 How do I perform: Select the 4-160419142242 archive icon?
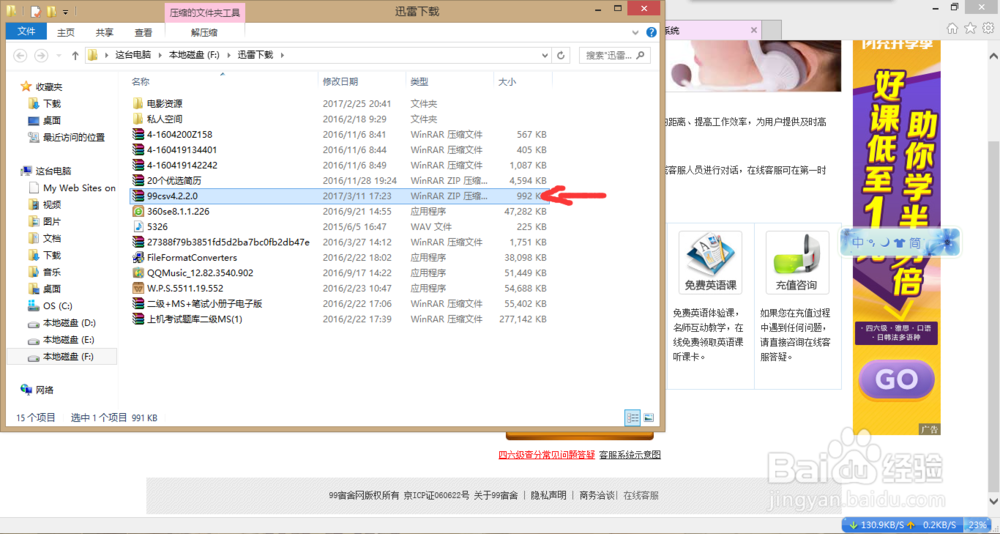click(138, 165)
